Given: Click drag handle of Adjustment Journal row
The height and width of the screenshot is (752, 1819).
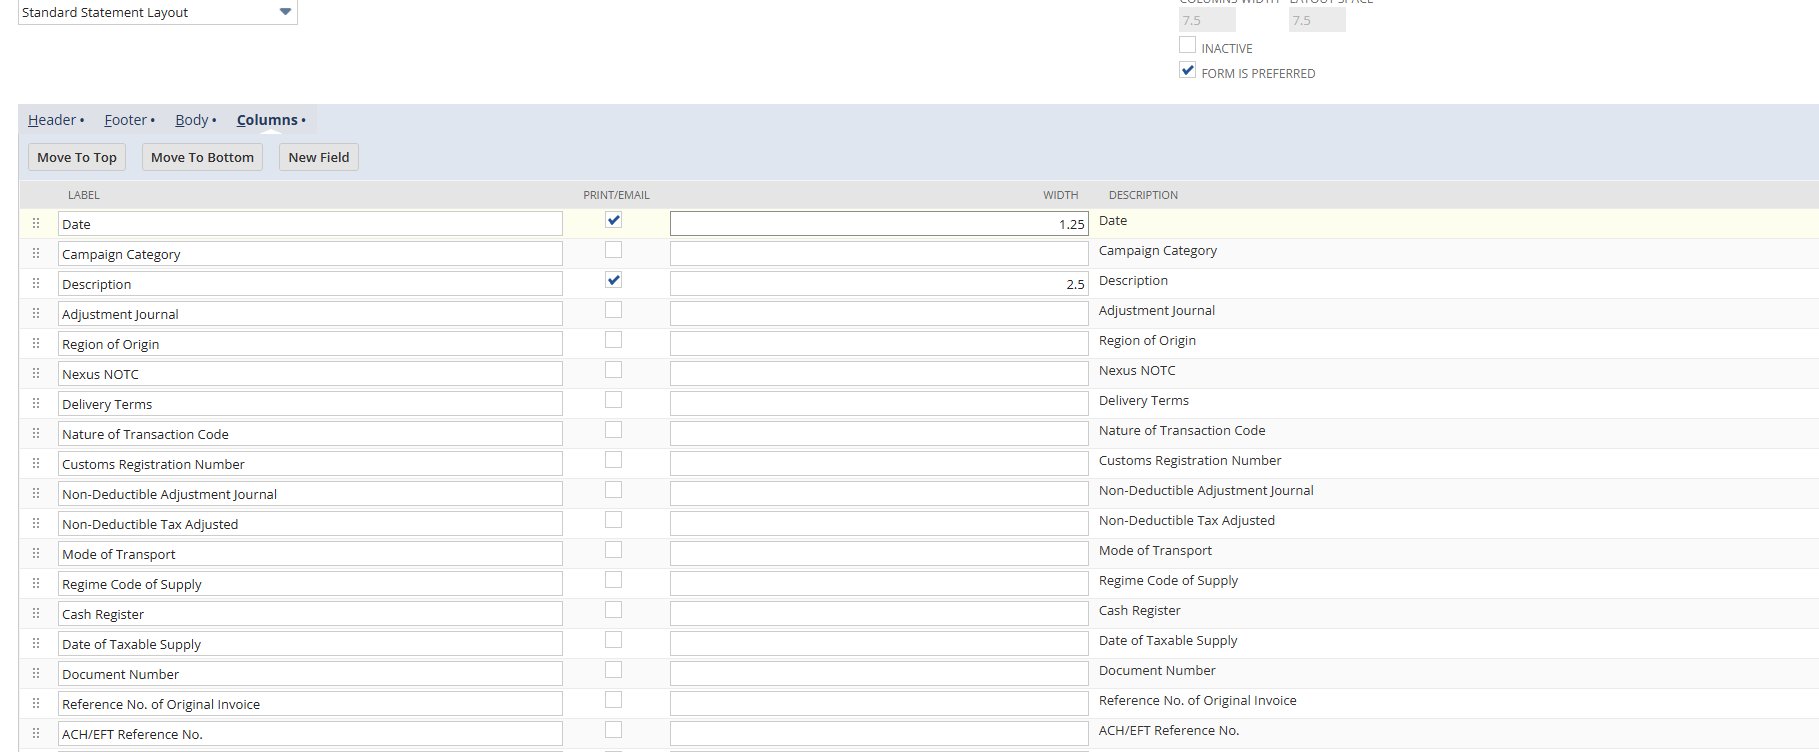Looking at the screenshot, I should pos(36,313).
